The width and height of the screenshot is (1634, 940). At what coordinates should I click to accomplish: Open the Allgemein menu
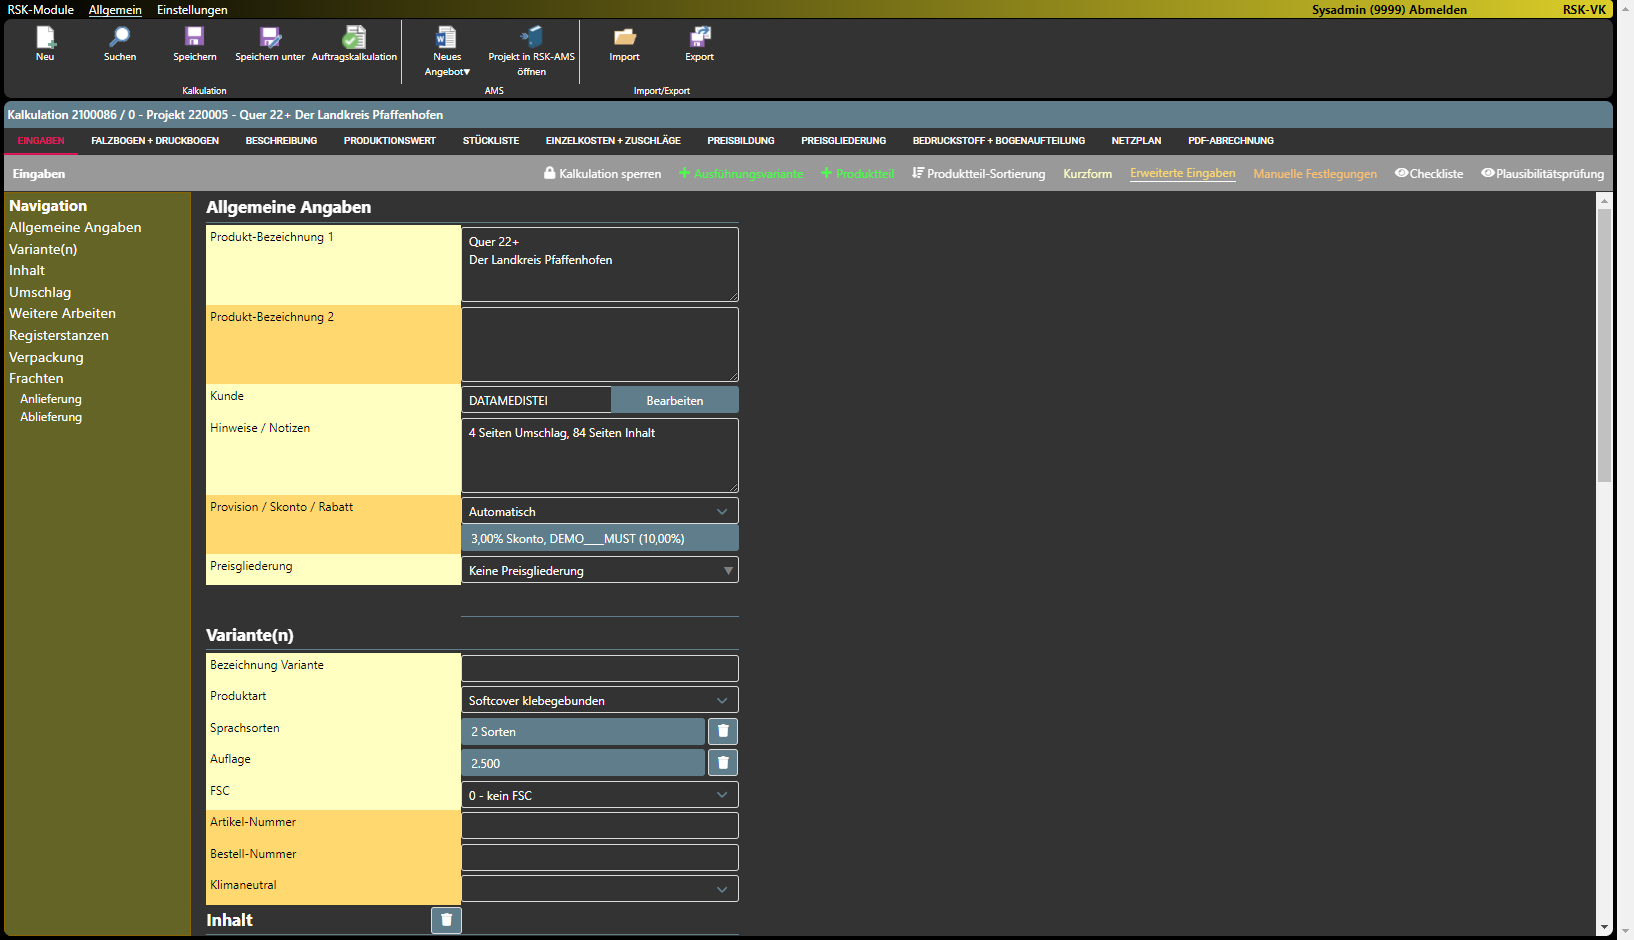(115, 9)
